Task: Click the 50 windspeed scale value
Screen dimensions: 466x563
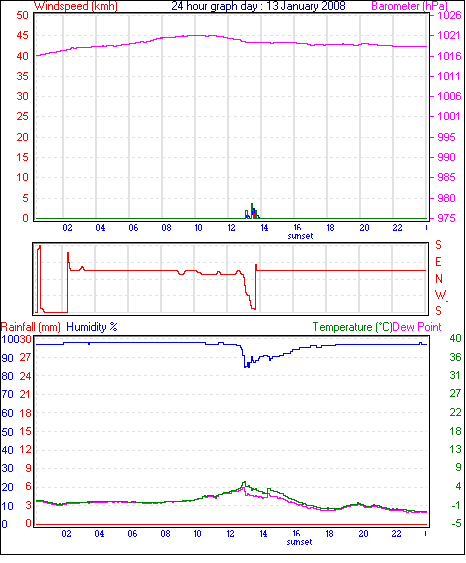Action: [22, 15]
